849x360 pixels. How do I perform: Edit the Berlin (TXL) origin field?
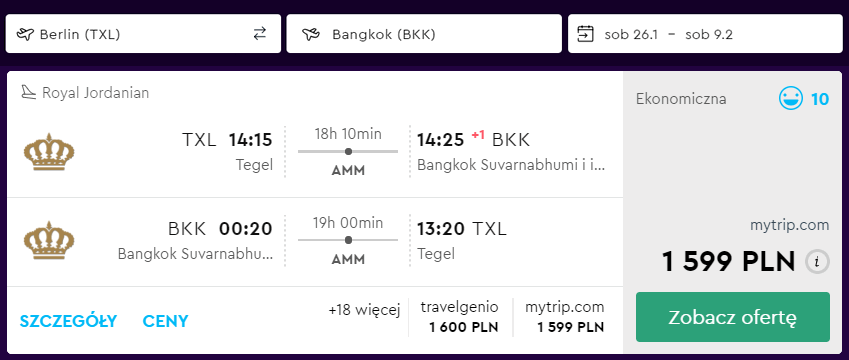point(143,34)
